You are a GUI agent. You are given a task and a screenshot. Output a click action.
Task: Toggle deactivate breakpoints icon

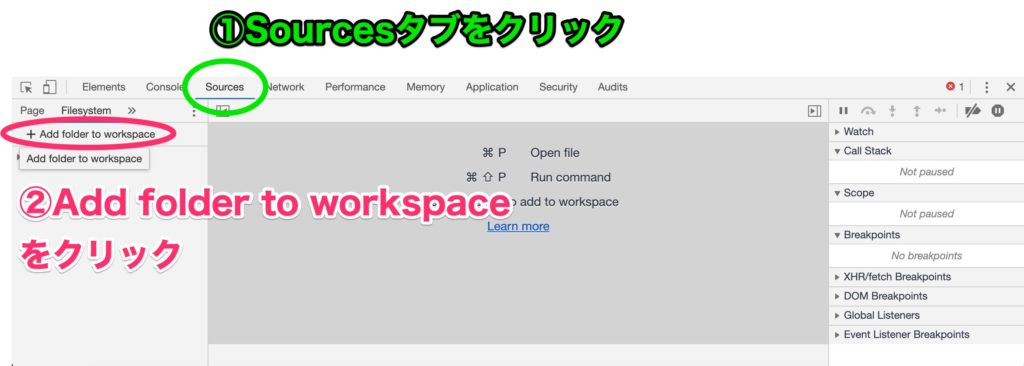pyautogui.click(x=972, y=111)
